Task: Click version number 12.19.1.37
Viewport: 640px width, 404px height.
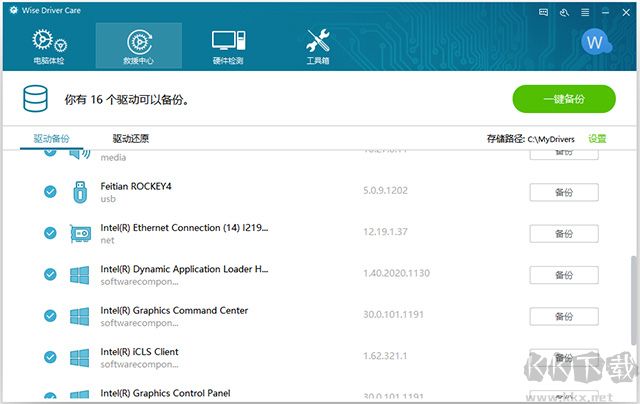Action: point(385,232)
